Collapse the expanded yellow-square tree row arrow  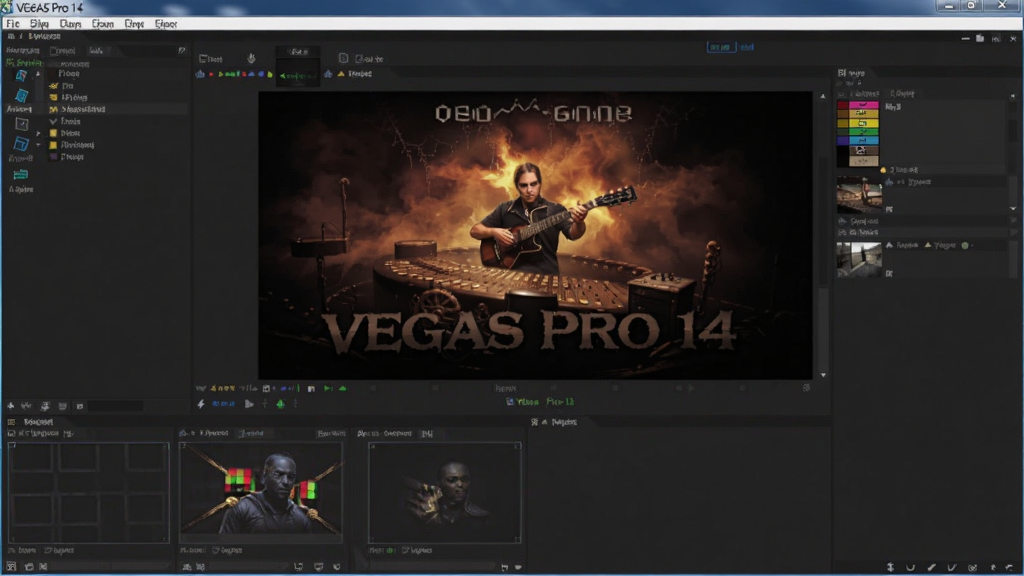[38, 145]
